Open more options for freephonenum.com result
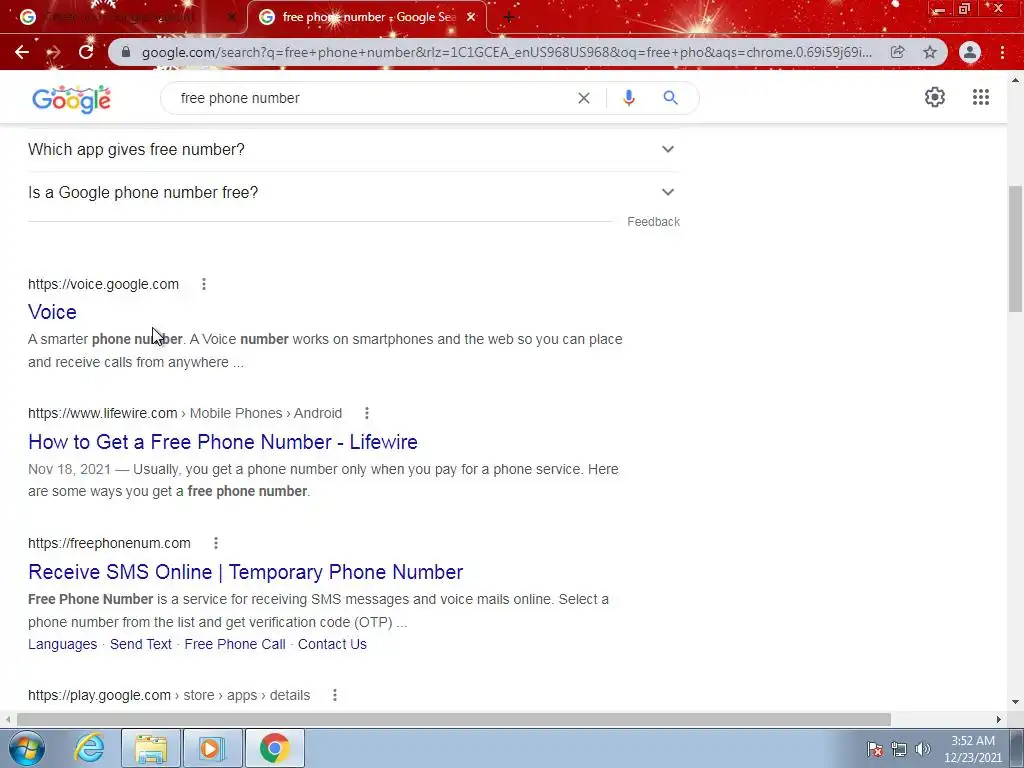The image size is (1024, 768). [x=216, y=543]
